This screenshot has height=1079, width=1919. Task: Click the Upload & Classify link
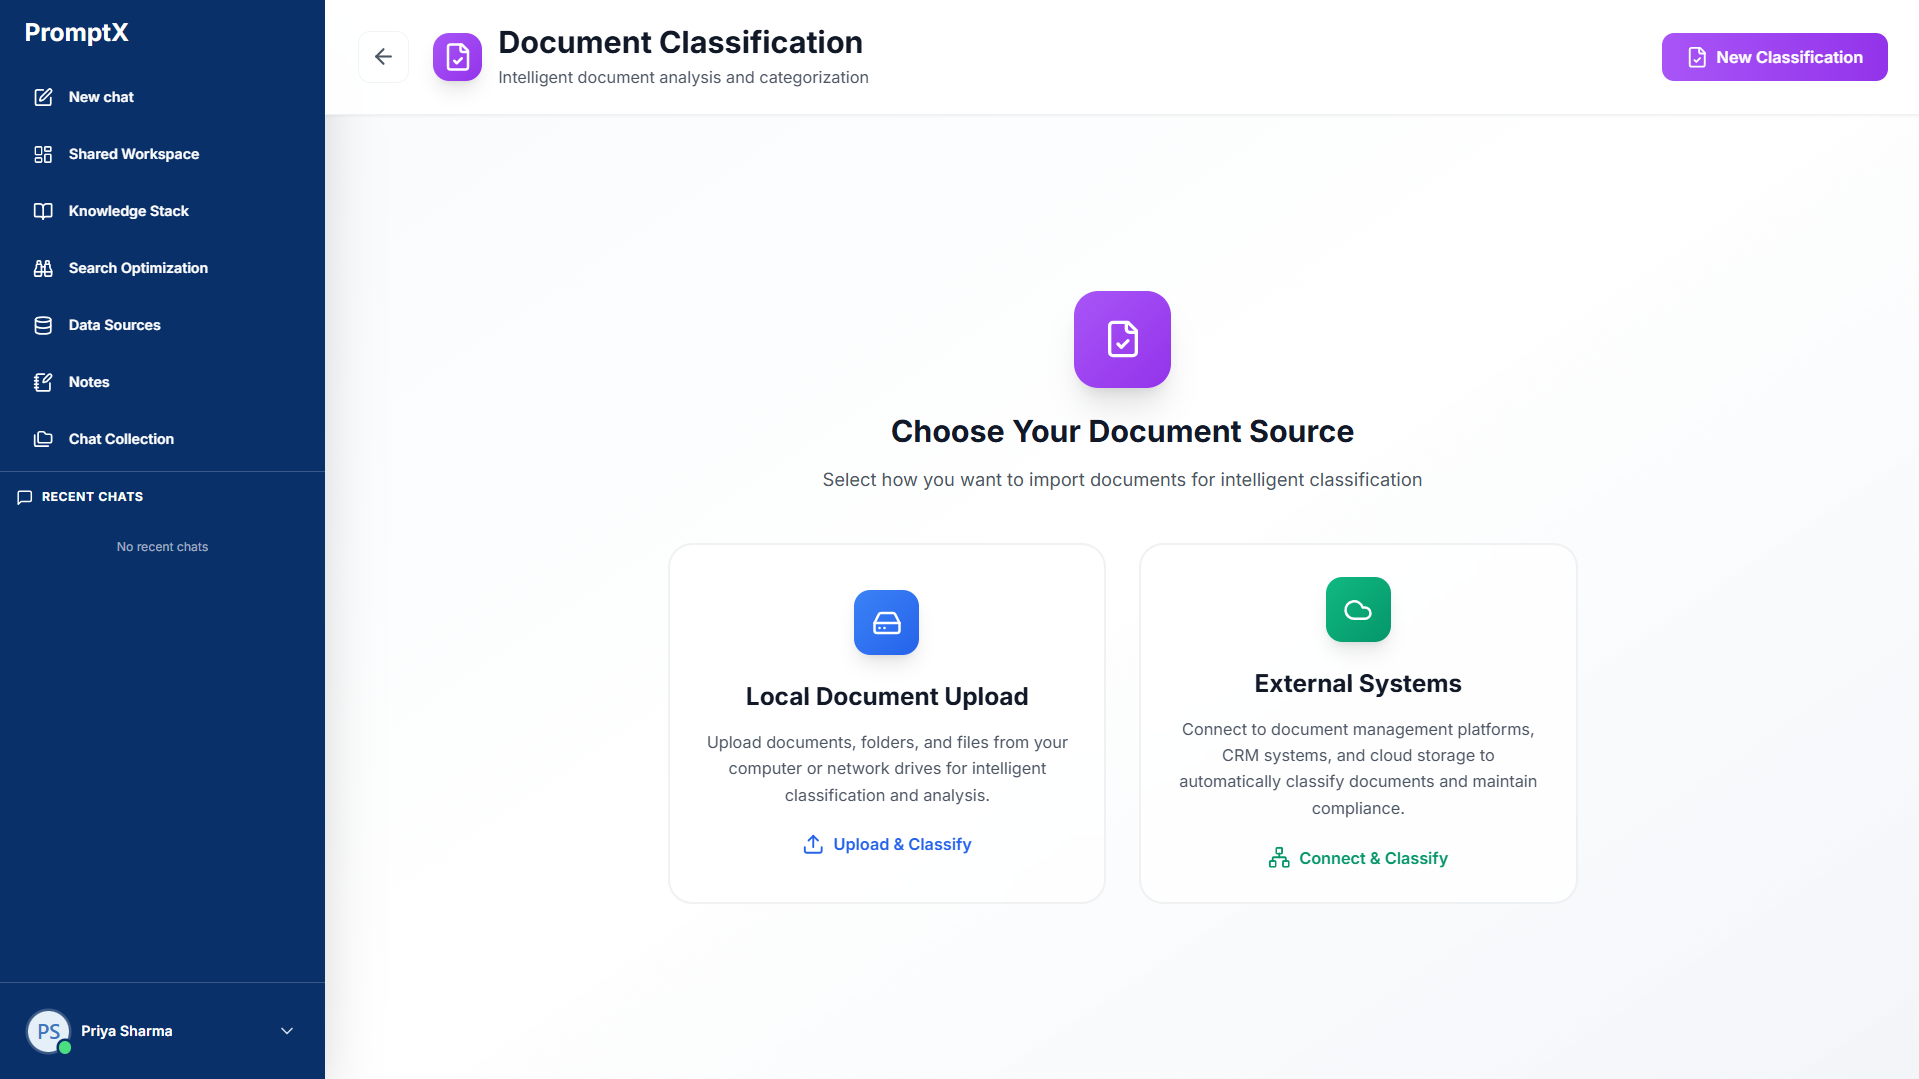(x=887, y=844)
